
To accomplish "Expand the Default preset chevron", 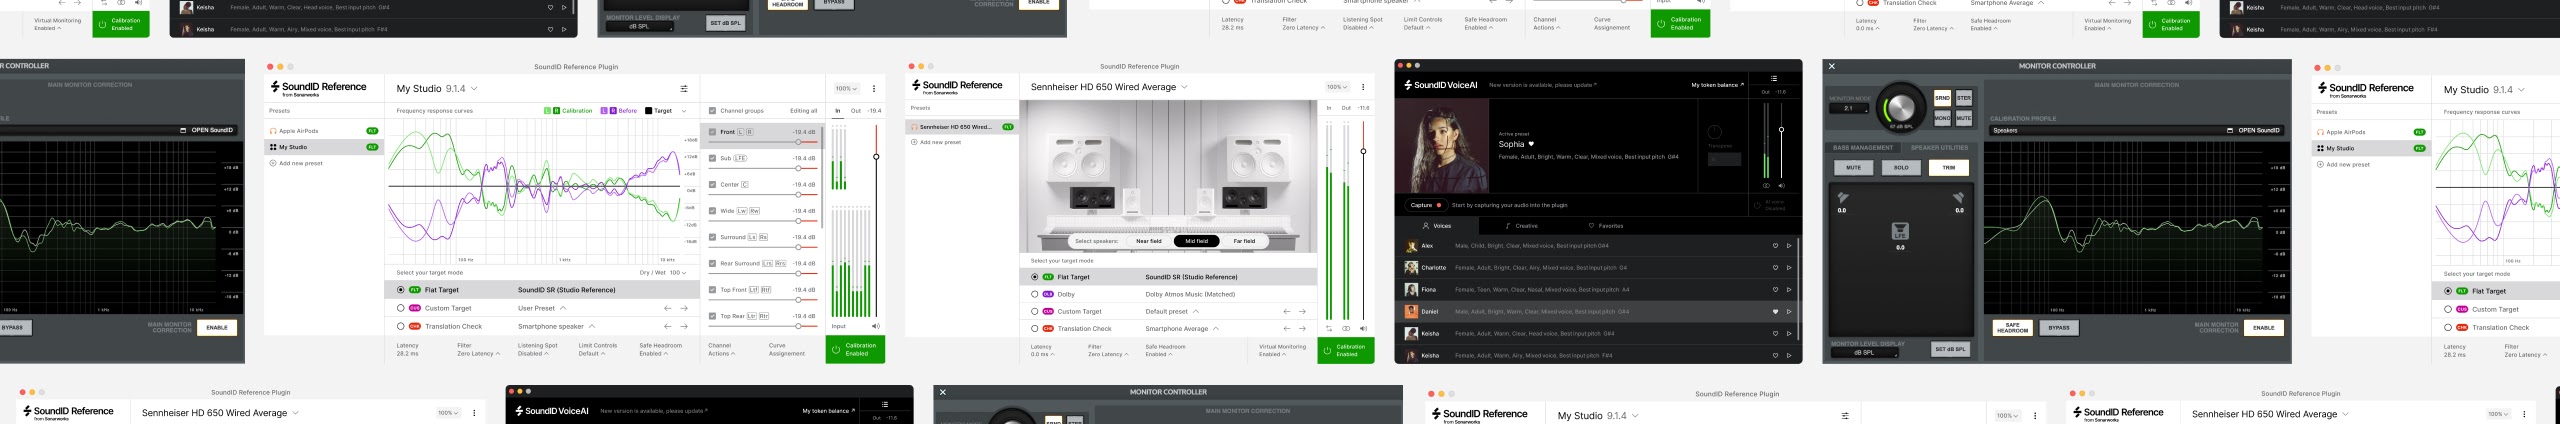I will 1196,311.
